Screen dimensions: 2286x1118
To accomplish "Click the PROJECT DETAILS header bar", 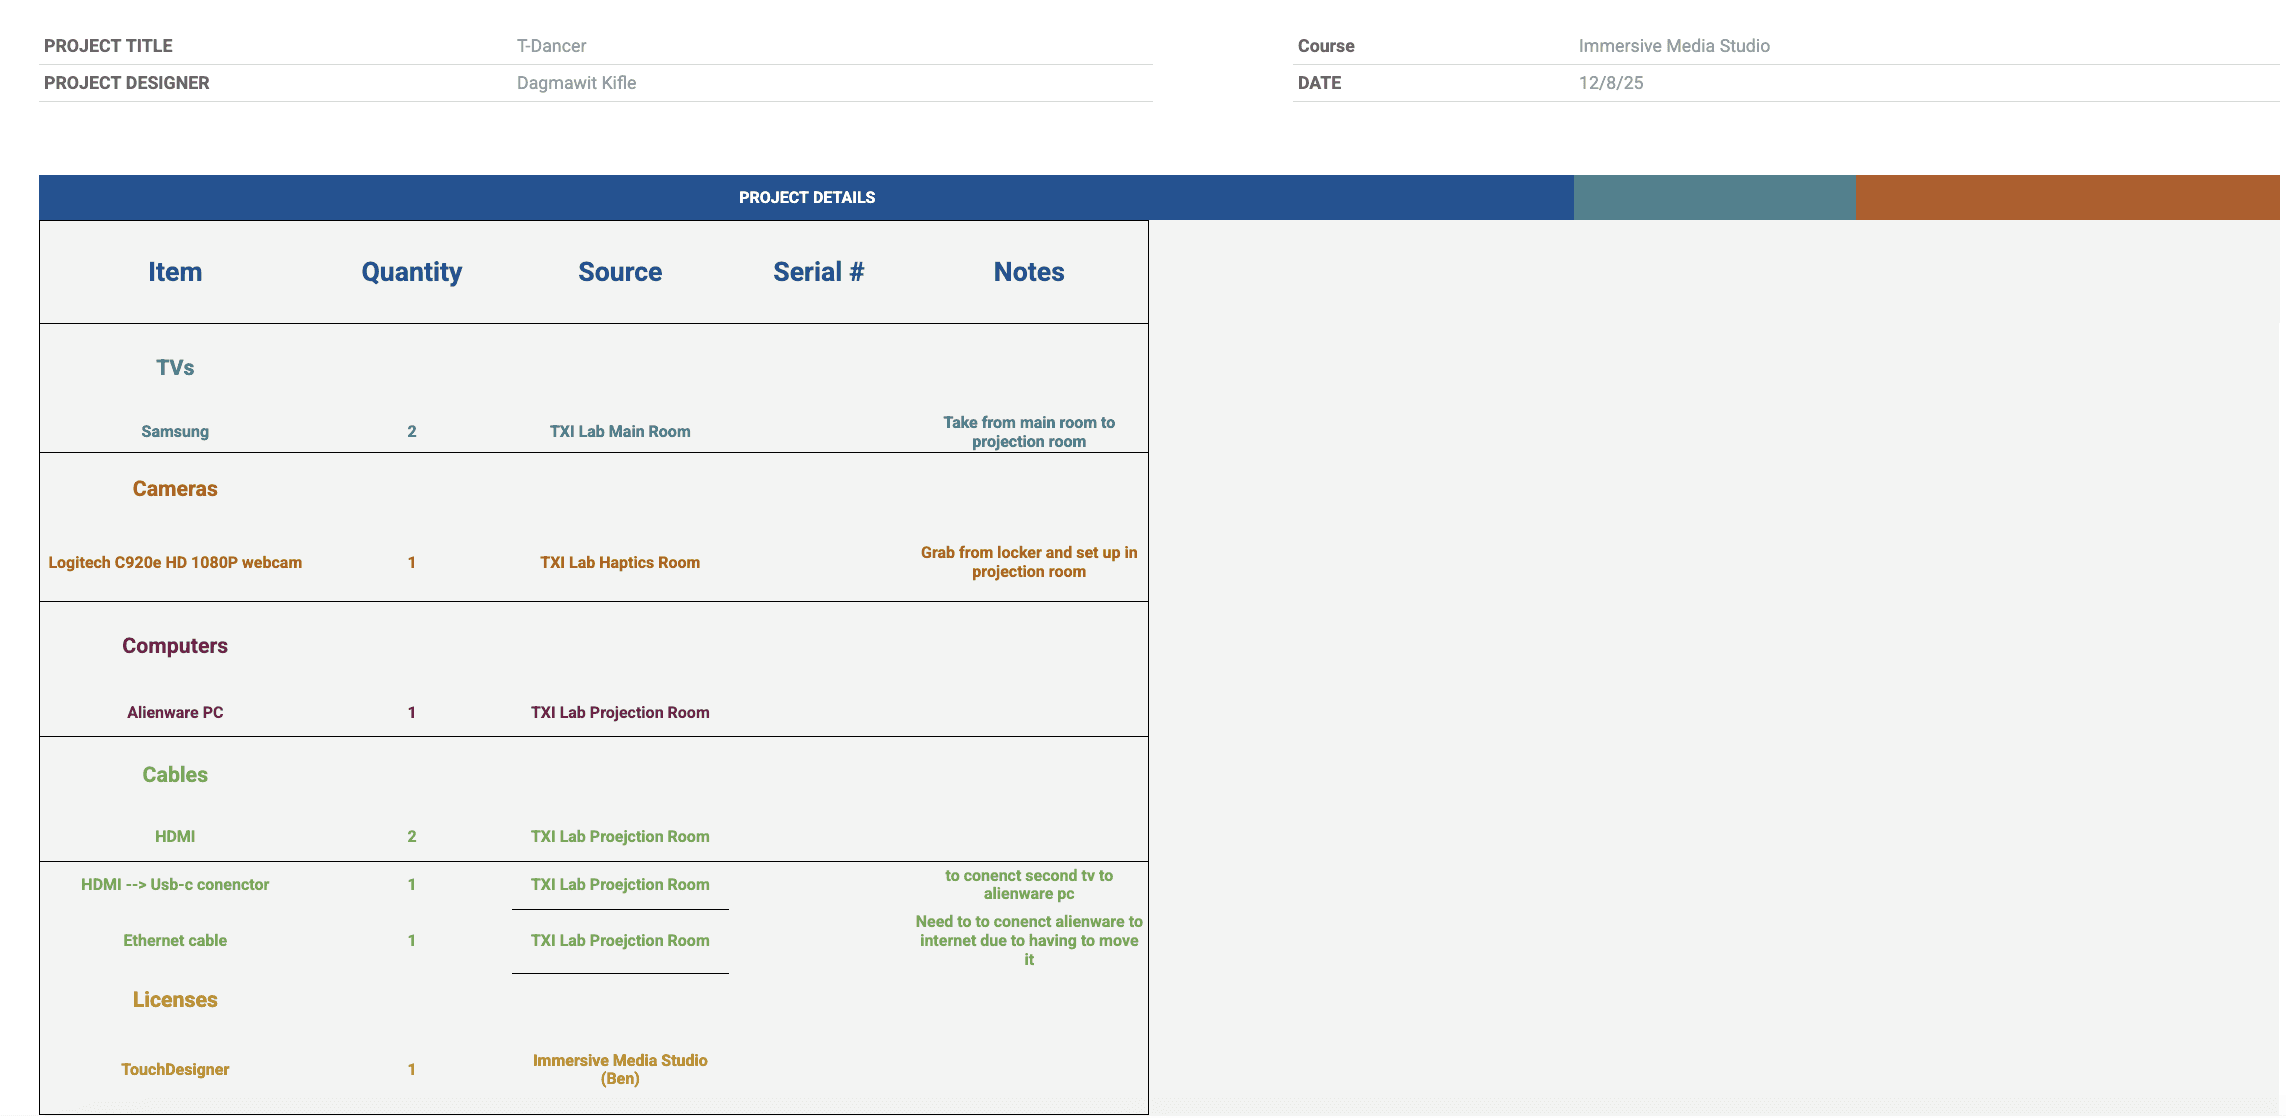I will (806, 198).
